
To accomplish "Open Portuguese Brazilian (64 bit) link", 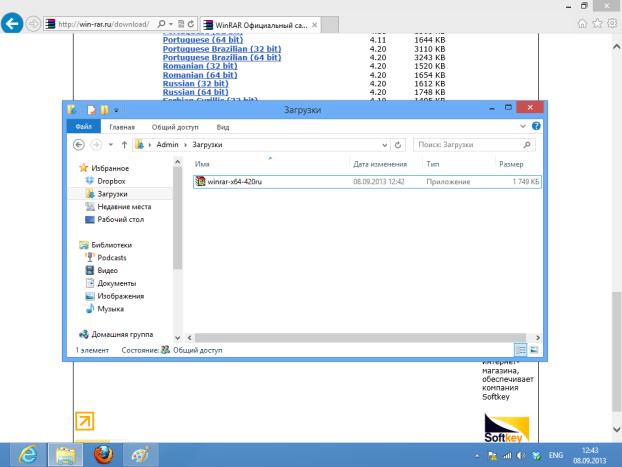I will 222,58.
